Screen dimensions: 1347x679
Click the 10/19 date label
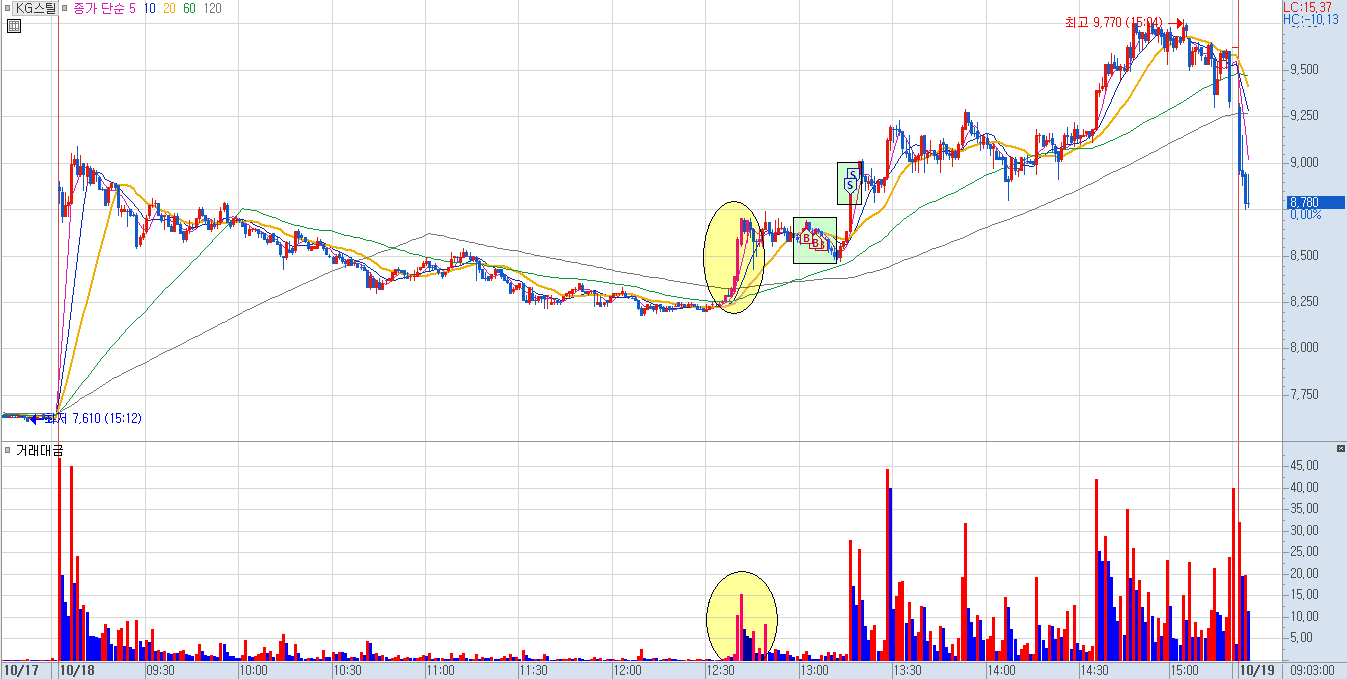click(1258, 670)
